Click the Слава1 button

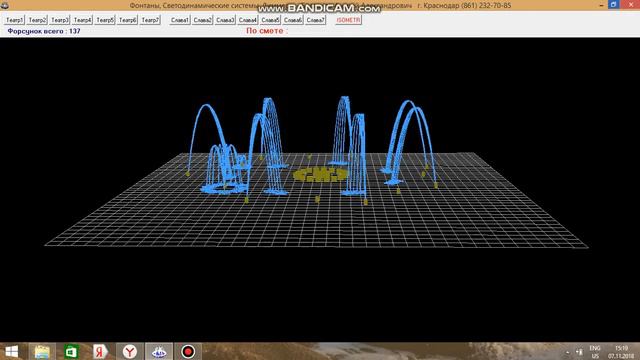point(180,20)
